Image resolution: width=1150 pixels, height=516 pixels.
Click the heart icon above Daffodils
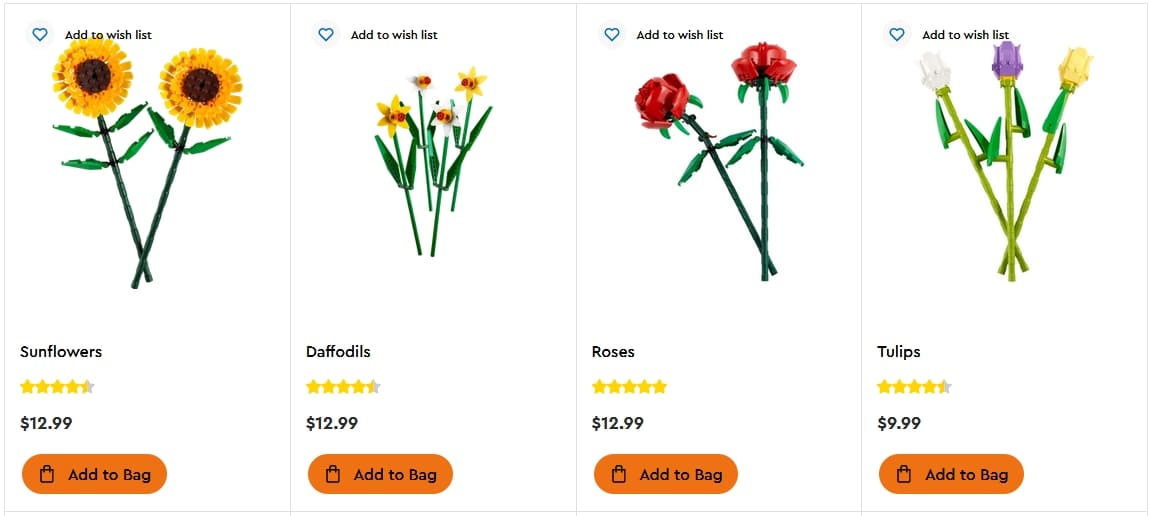point(325,35)
